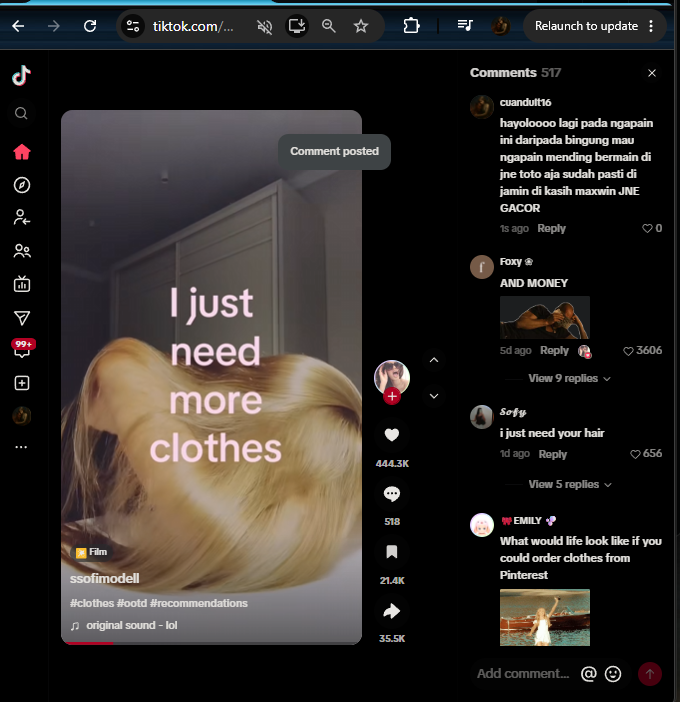Open the browser zoom indicator icon

tap(329, 26)
